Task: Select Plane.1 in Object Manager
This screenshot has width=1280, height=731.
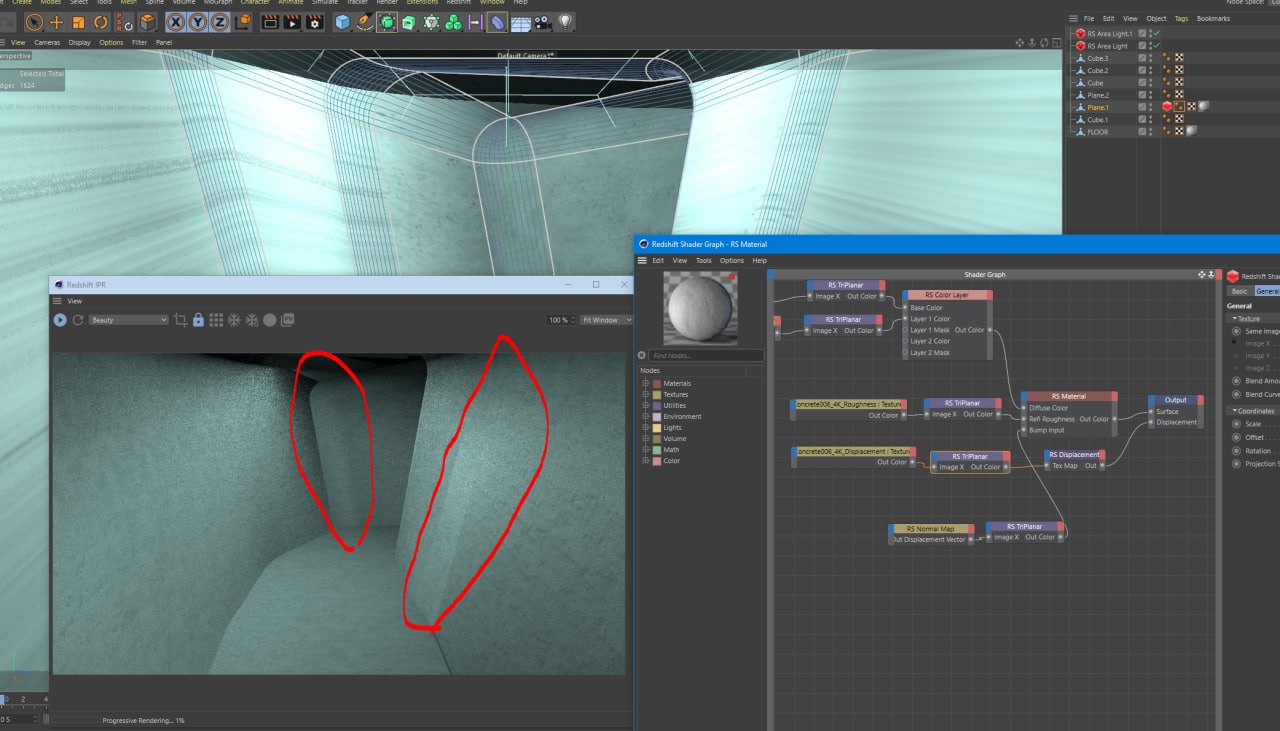Action: 1098,106
